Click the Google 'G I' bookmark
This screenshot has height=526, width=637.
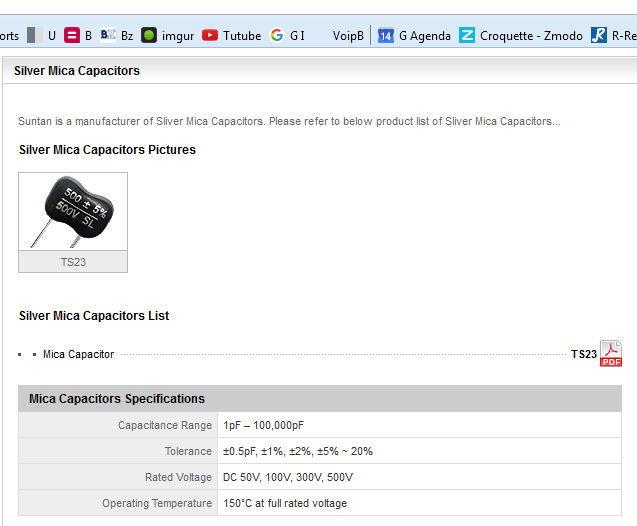click(288, 35)
